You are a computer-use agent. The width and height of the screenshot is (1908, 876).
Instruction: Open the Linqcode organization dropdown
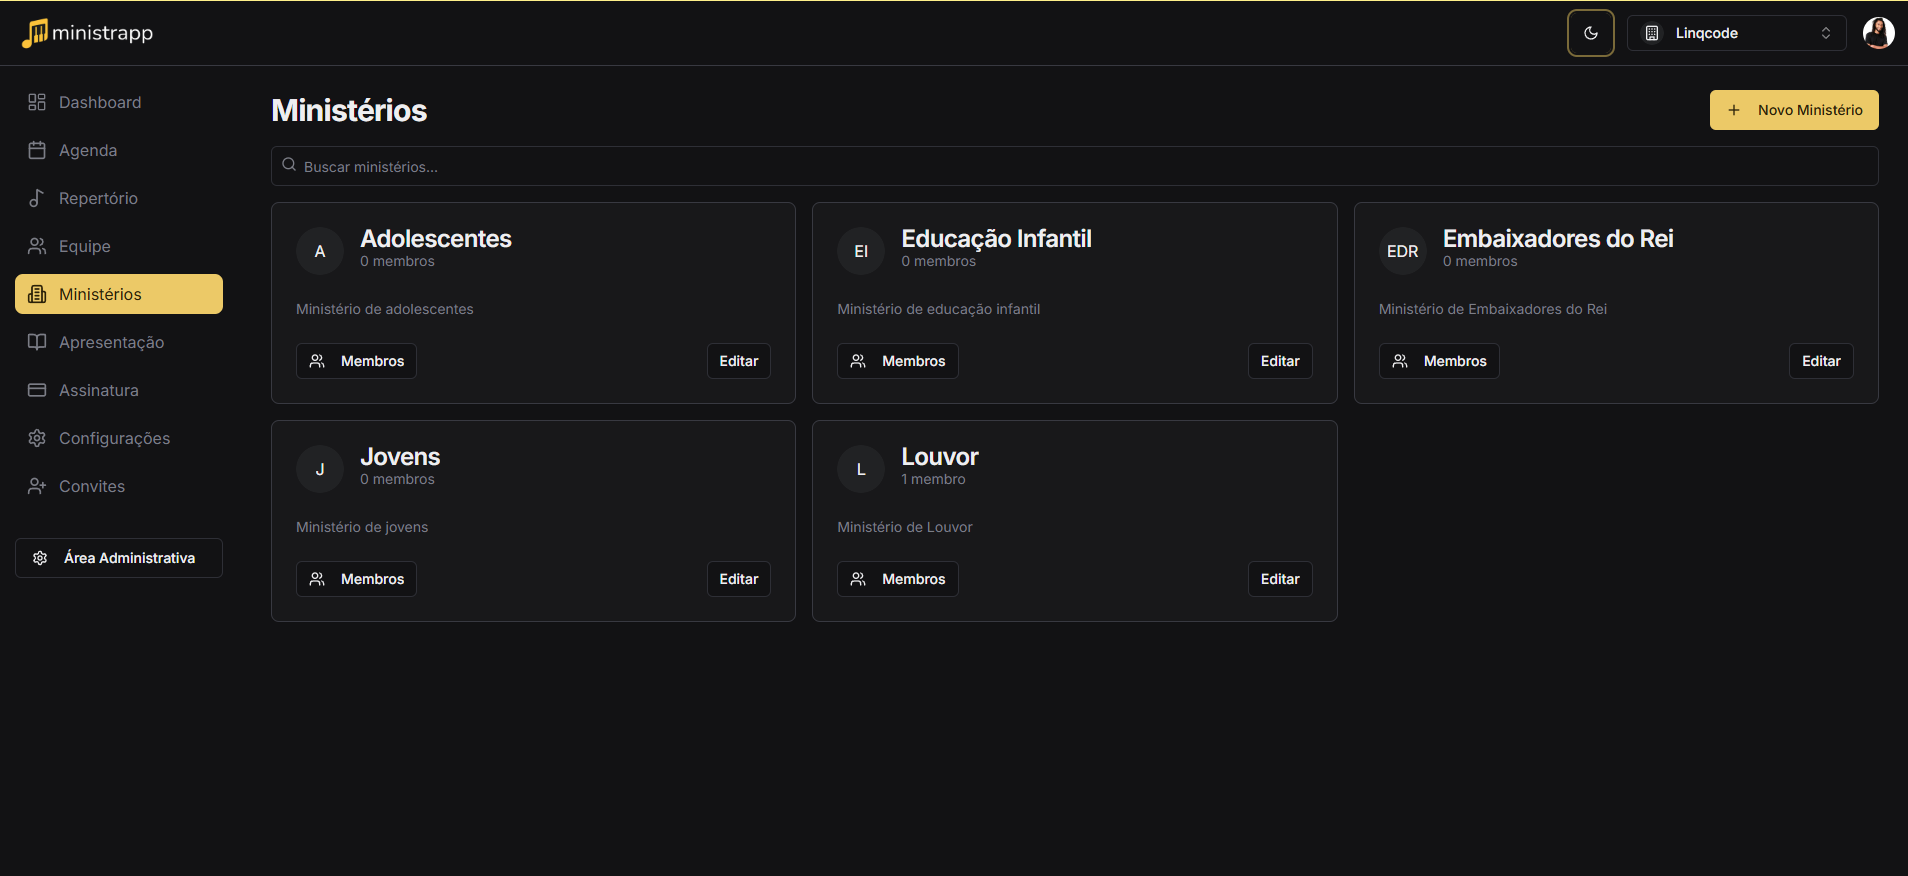[x=1736, y=33]
